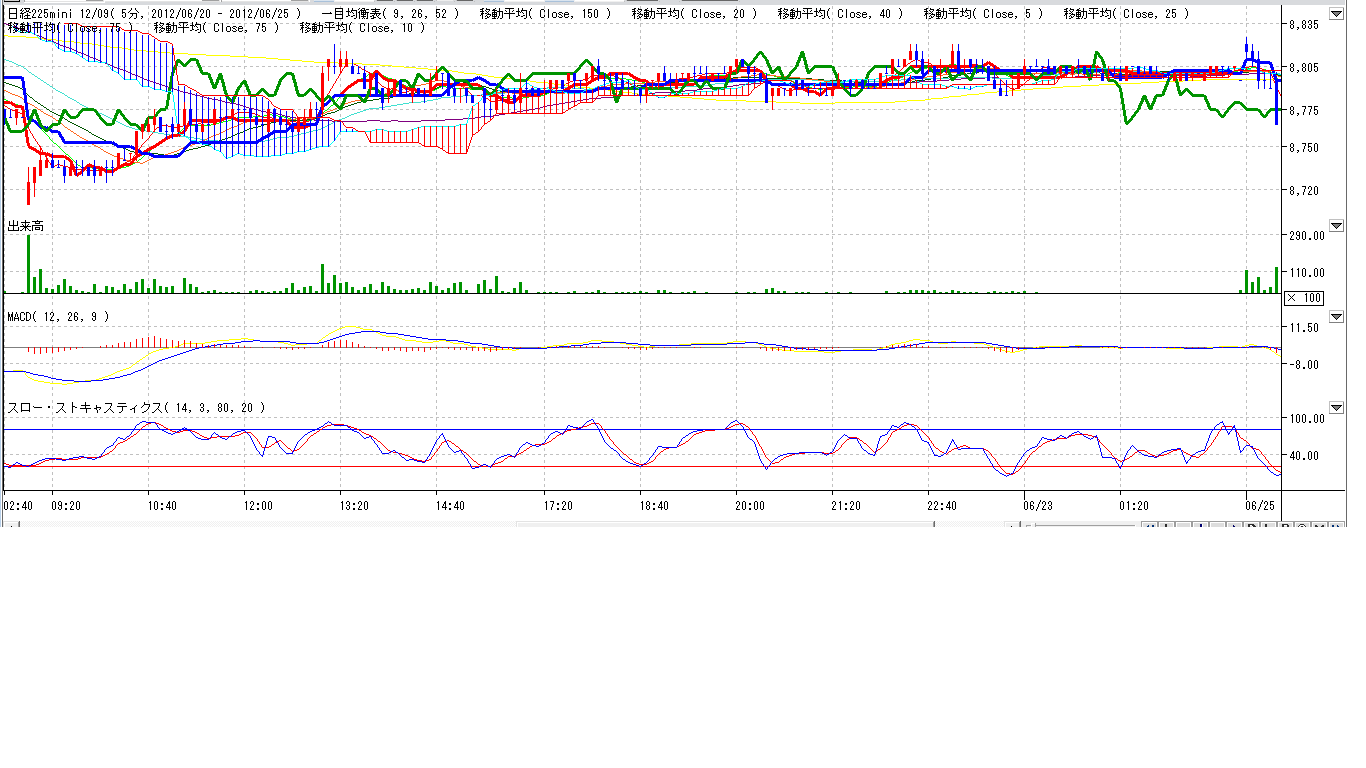Select the 移動平均( Close, 10 ) label
The image size is (1366, 768).
click(362, 28)
